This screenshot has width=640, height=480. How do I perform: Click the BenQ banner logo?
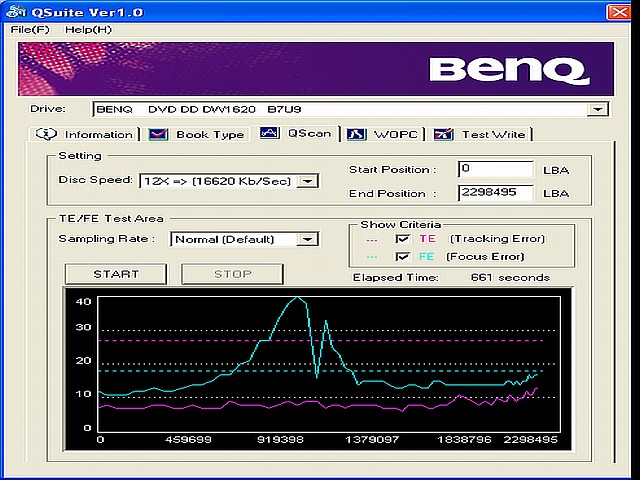pyautogui.click(x=509, y=70)
